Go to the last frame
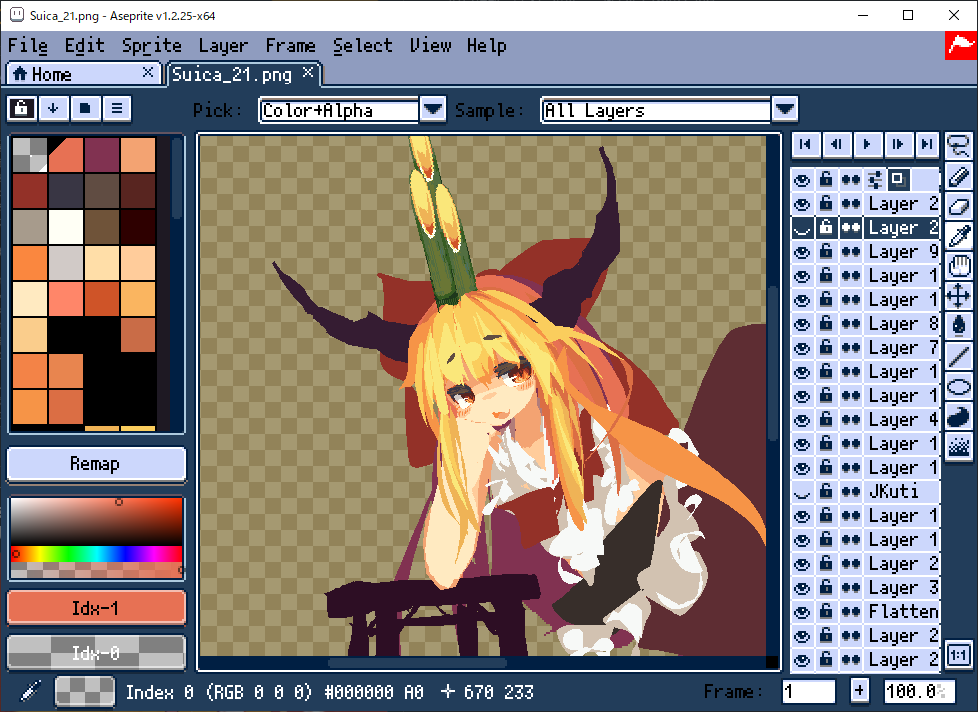This screenshot has height=712, width=978. click(927, 145)
